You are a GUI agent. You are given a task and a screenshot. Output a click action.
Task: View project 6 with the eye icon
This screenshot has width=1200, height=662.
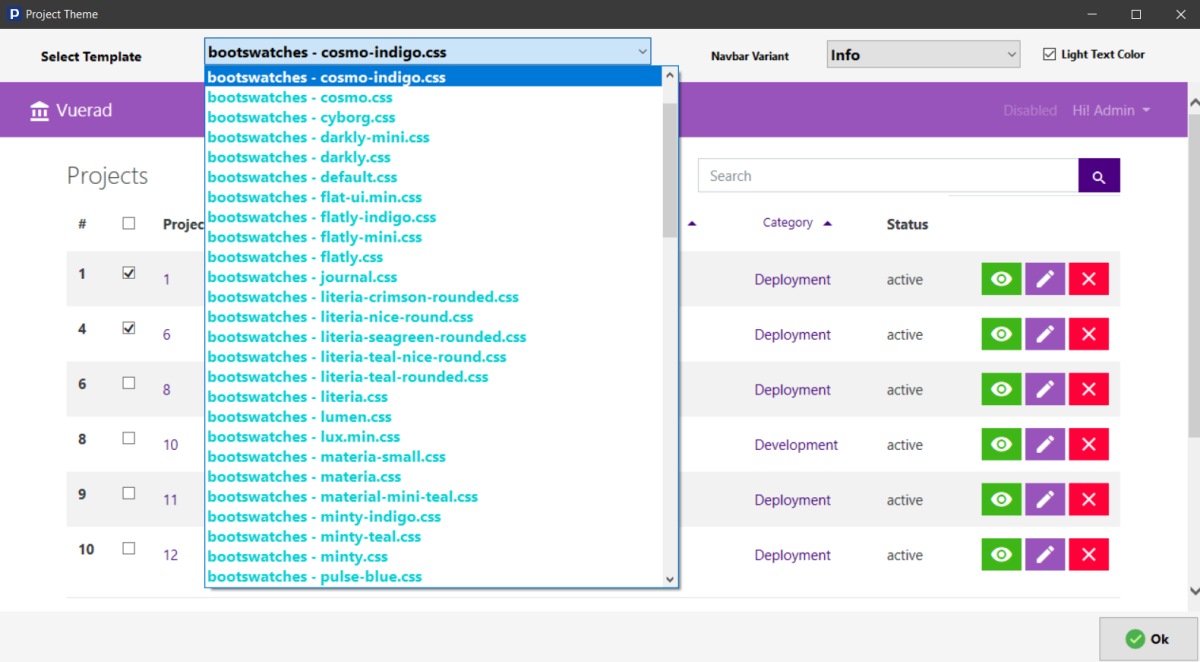pos(1002,334)
